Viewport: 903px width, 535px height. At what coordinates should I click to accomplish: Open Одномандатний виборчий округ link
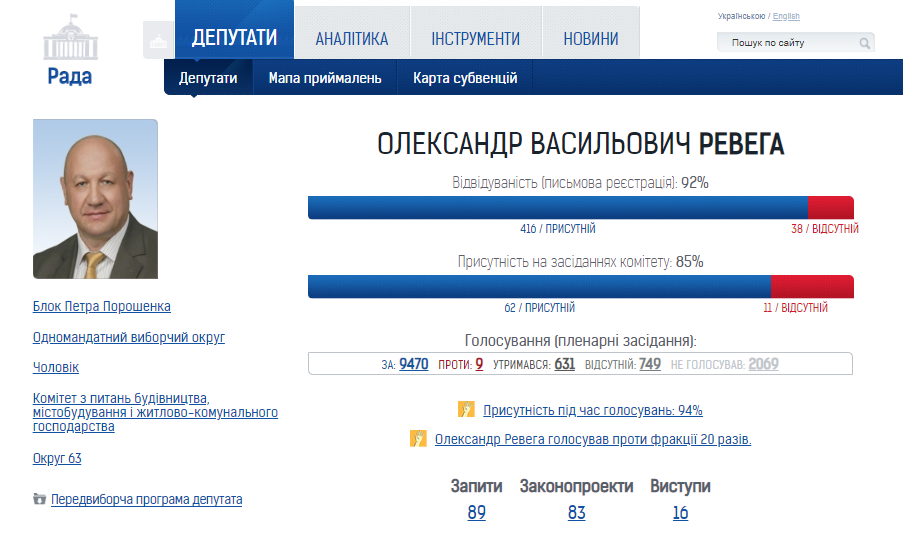[128, 337]
